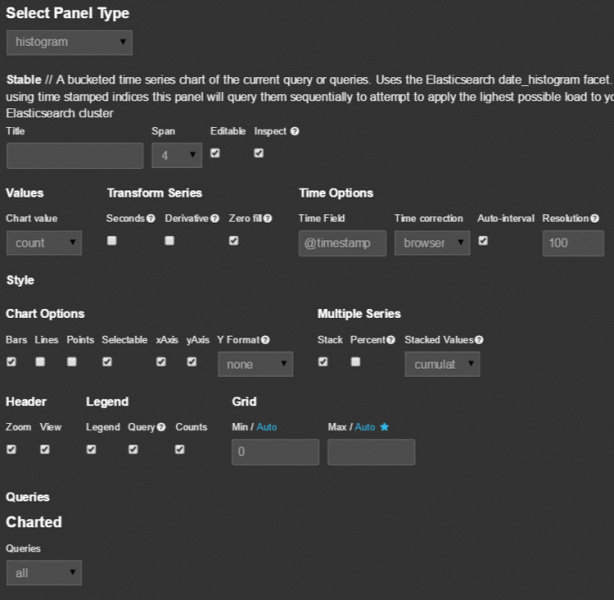Click help icon beside Derivative label
This screenshot has width=614, height=600.
pos(214,218)
